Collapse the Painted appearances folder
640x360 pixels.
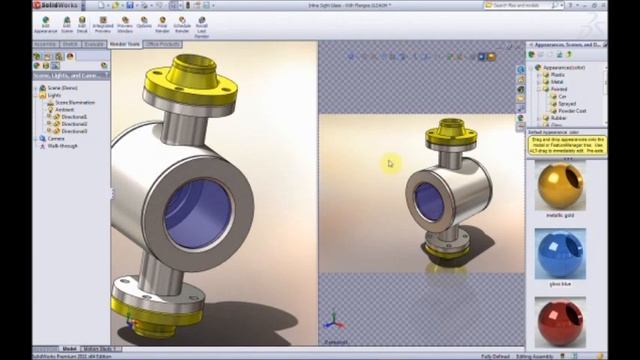(539, 89)
